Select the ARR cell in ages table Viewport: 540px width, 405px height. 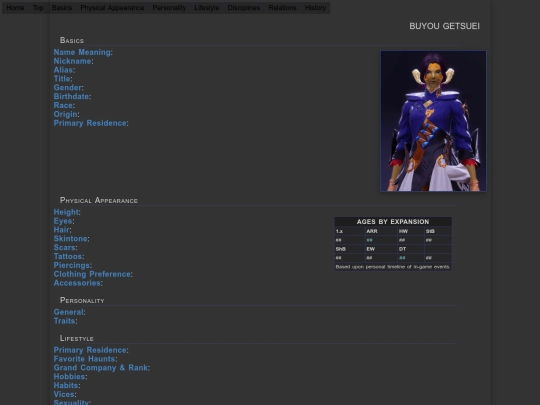[381, 231]
